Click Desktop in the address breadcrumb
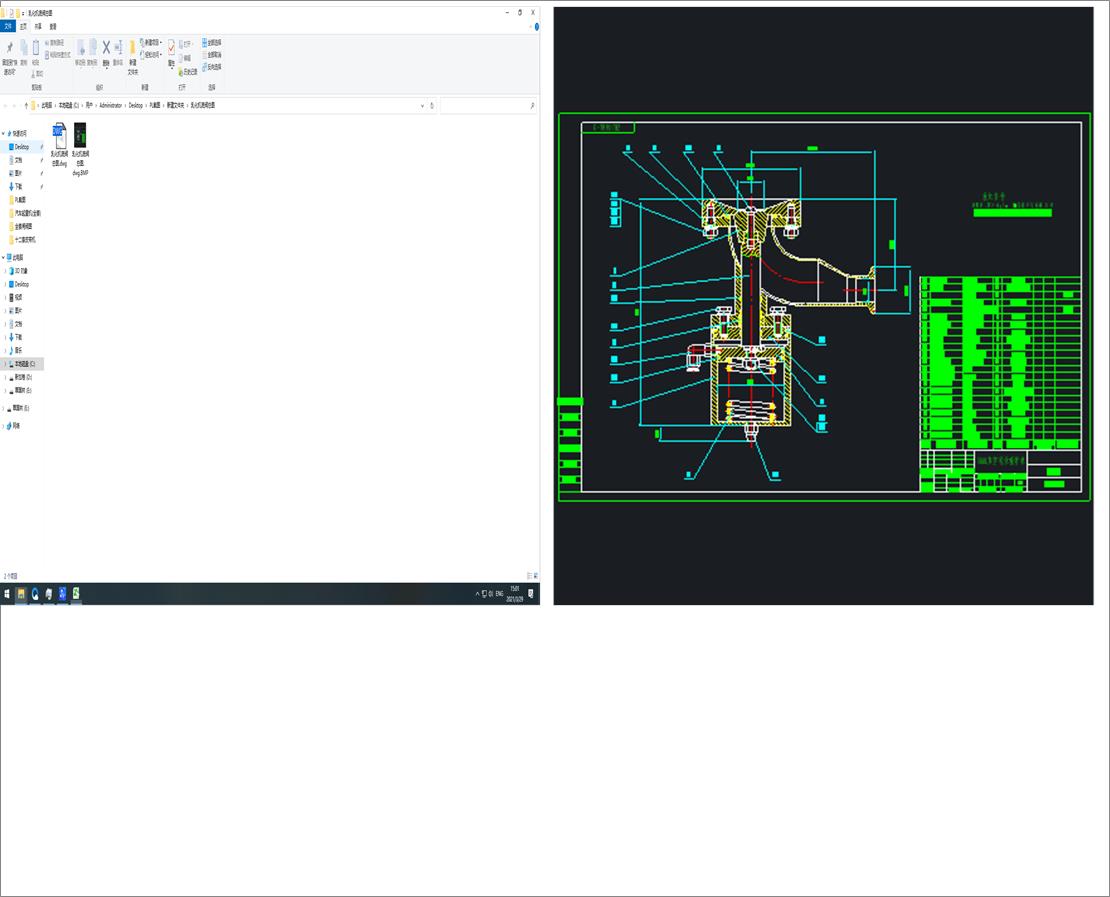Viewport: 1110px width, 897px height. point(135,105)
